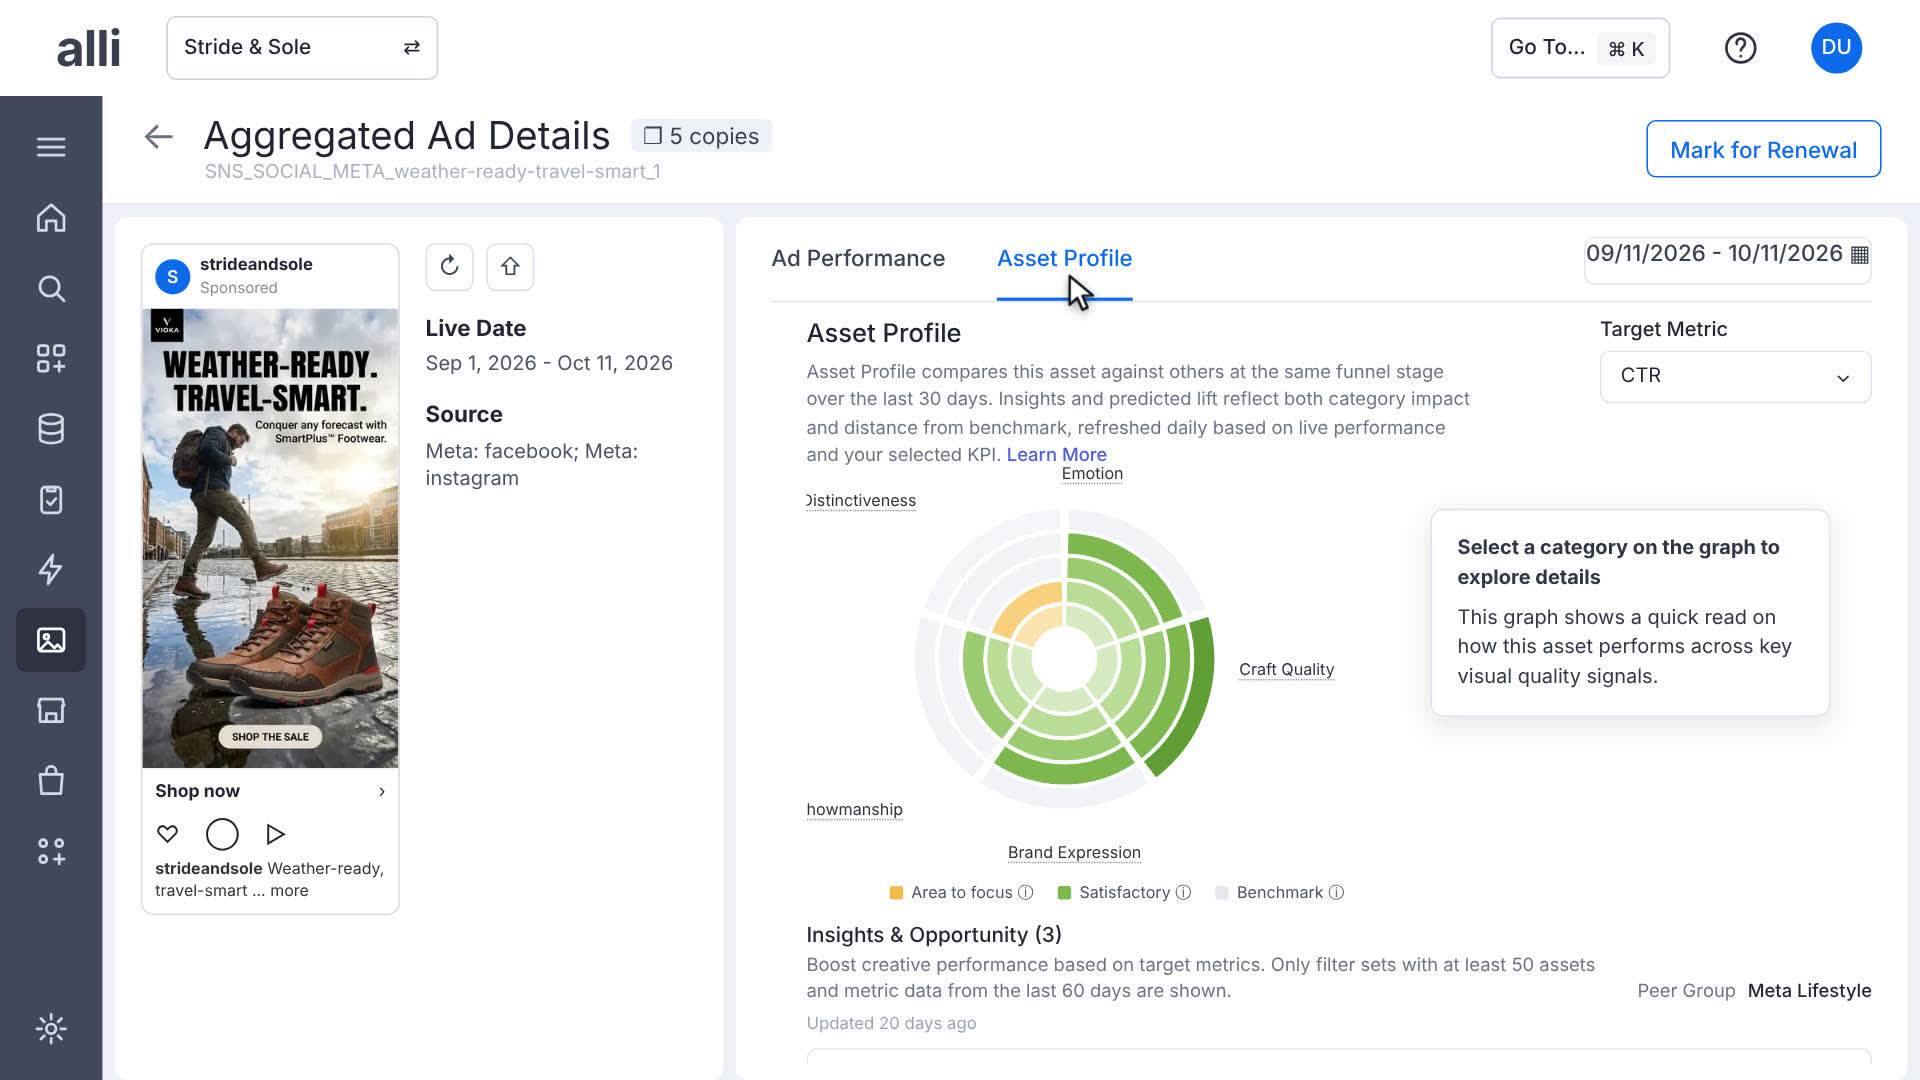The height and width of the screenshot is (1080, 1920).
Task: Click the Satisfactory legend swatch
Action: (1064, 893)
